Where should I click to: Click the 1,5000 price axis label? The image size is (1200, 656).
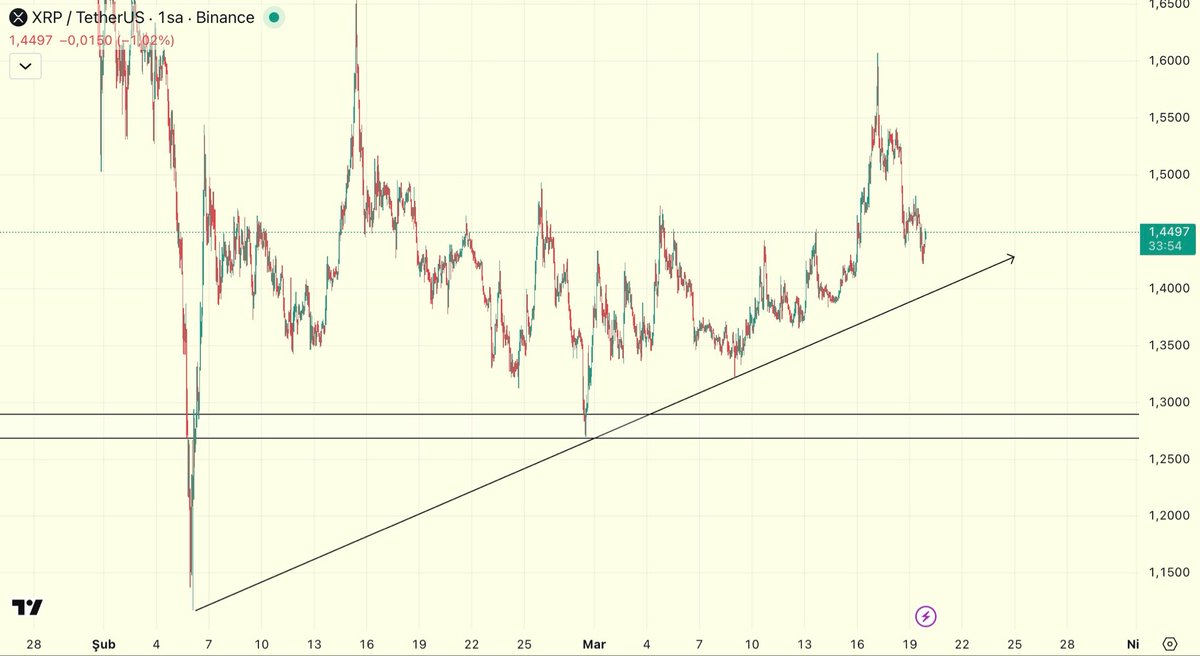click(x=1168, y=175)
